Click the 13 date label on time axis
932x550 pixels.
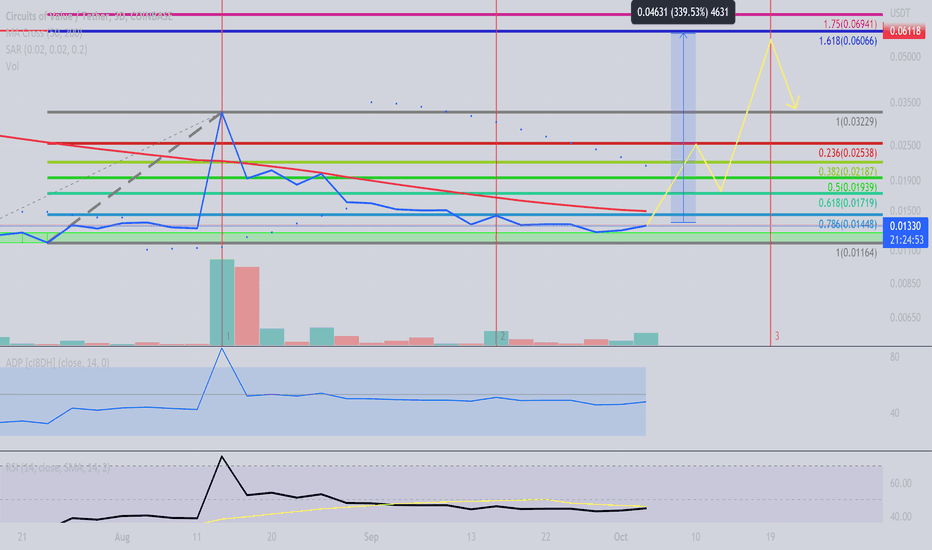tap(471, 537)
